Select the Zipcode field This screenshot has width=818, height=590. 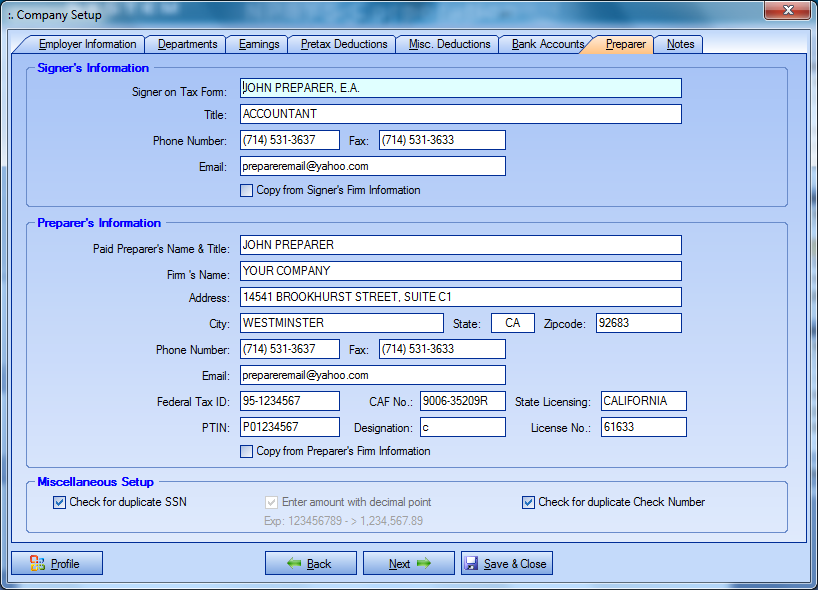(x=638, y=323)
